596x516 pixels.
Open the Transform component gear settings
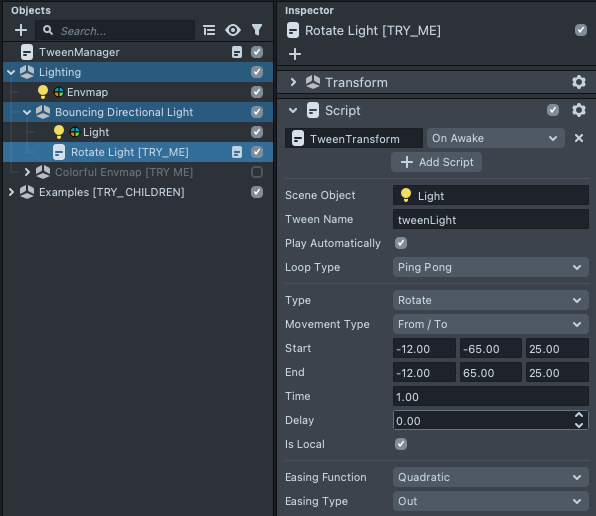pos(579,82)
